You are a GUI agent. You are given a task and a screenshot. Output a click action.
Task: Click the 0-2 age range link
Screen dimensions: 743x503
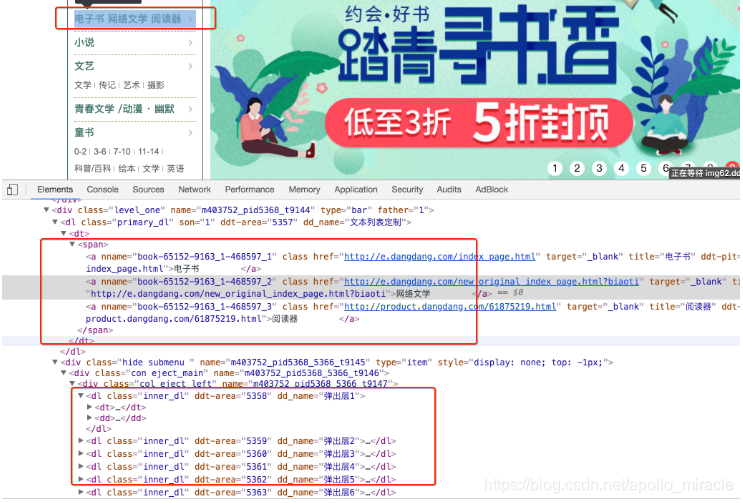tap(80, 152)
